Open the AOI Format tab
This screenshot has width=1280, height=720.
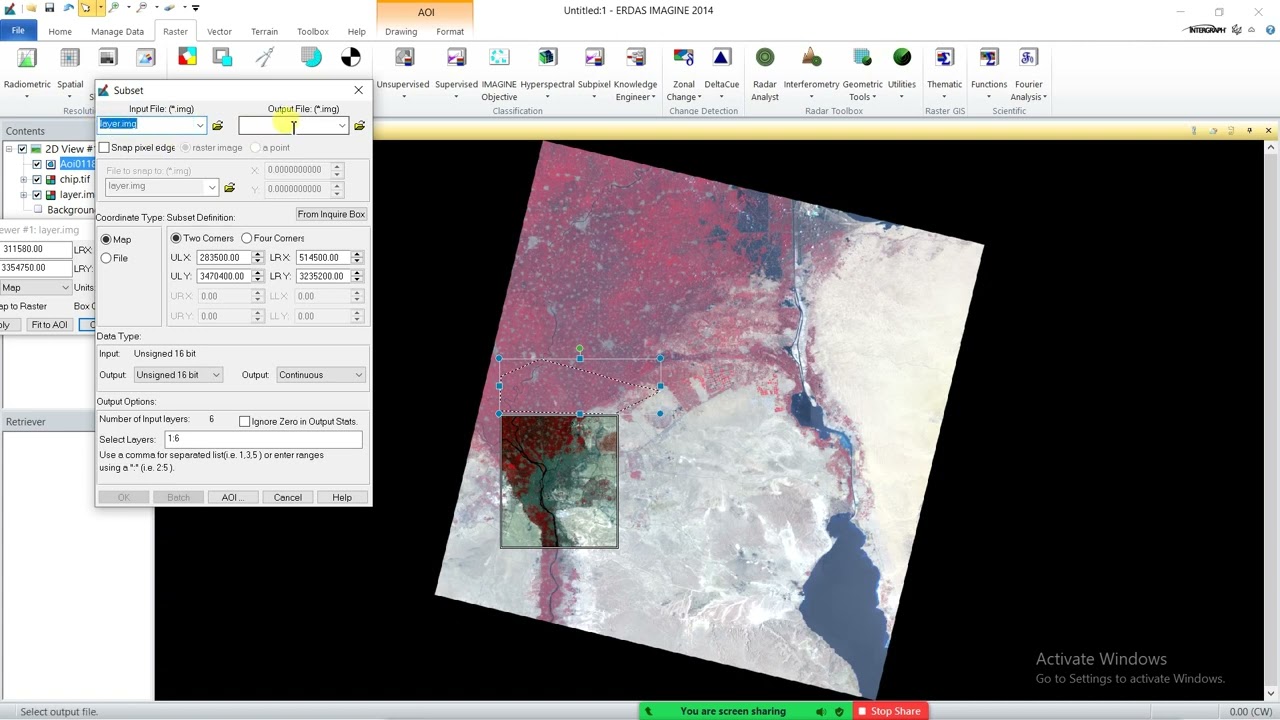click(450, 32)
